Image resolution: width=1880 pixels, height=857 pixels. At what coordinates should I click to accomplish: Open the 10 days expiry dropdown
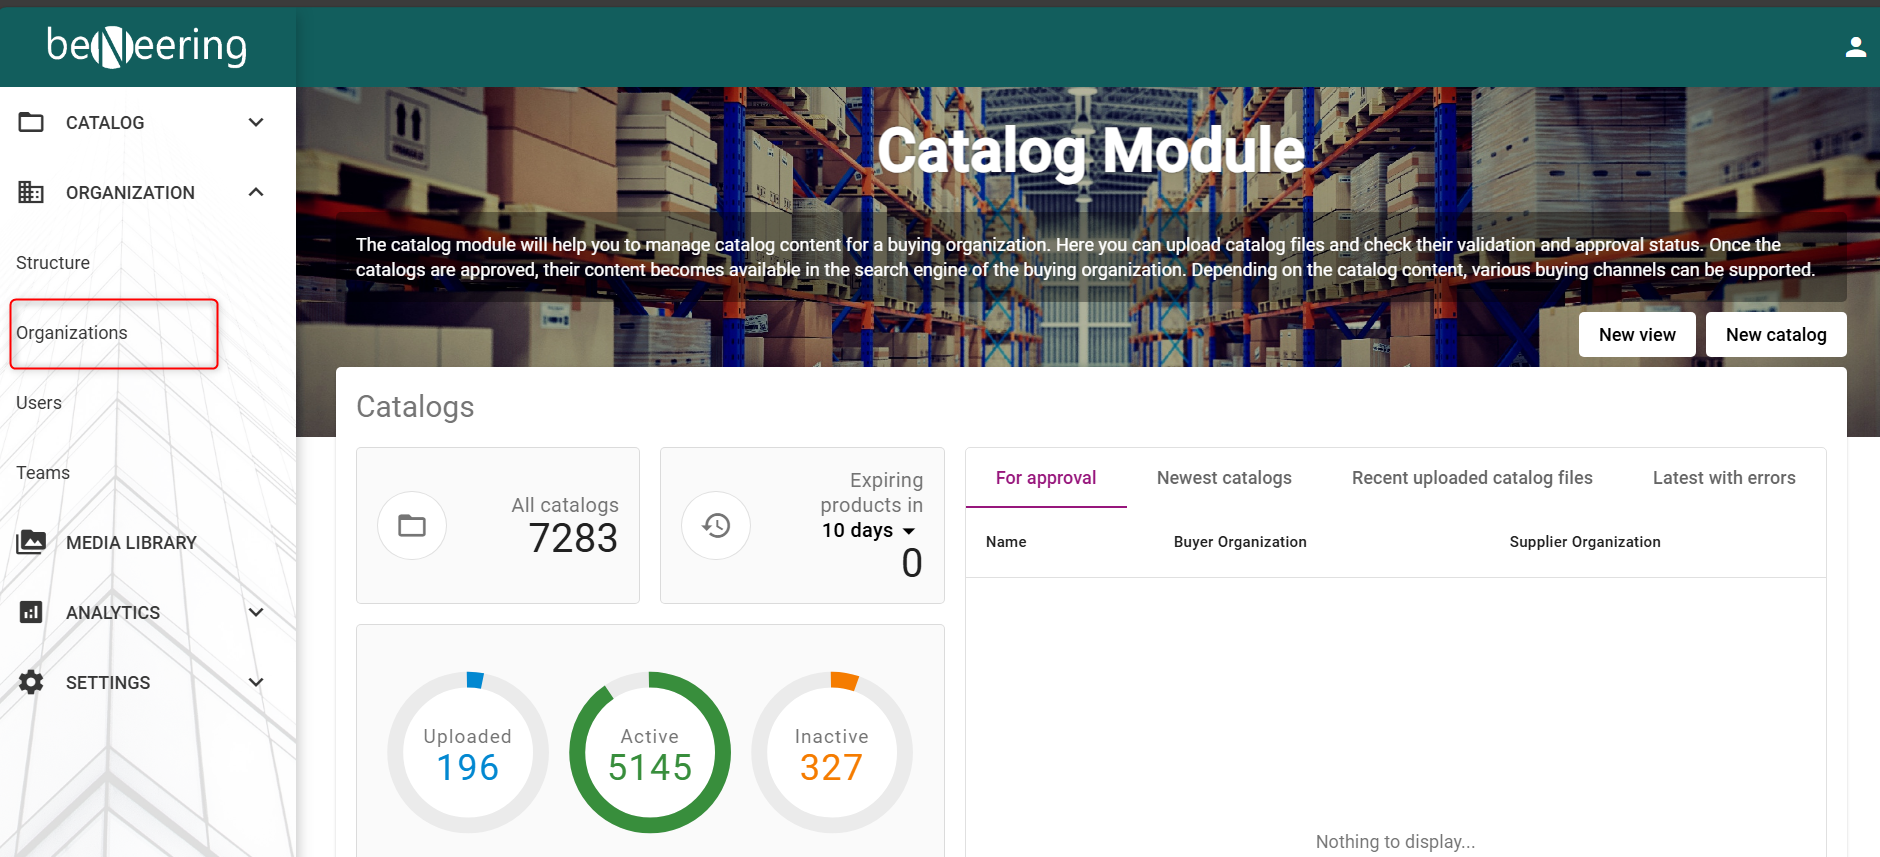pos(868,530)
